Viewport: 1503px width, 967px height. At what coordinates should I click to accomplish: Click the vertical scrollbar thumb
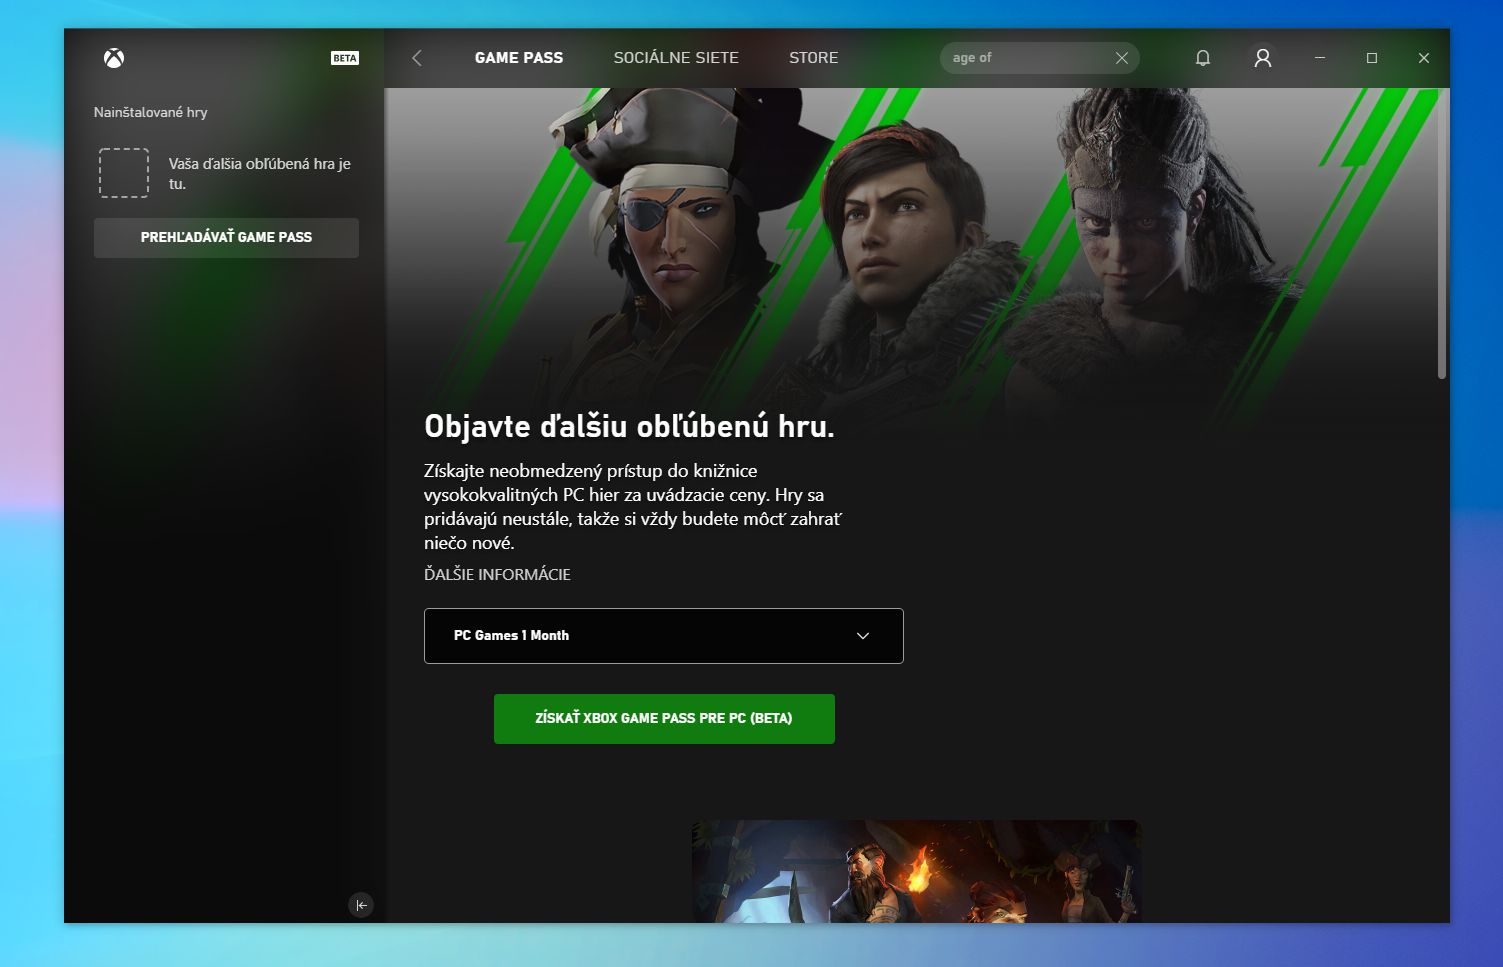pyautogui.click(x=1442, y=235)
